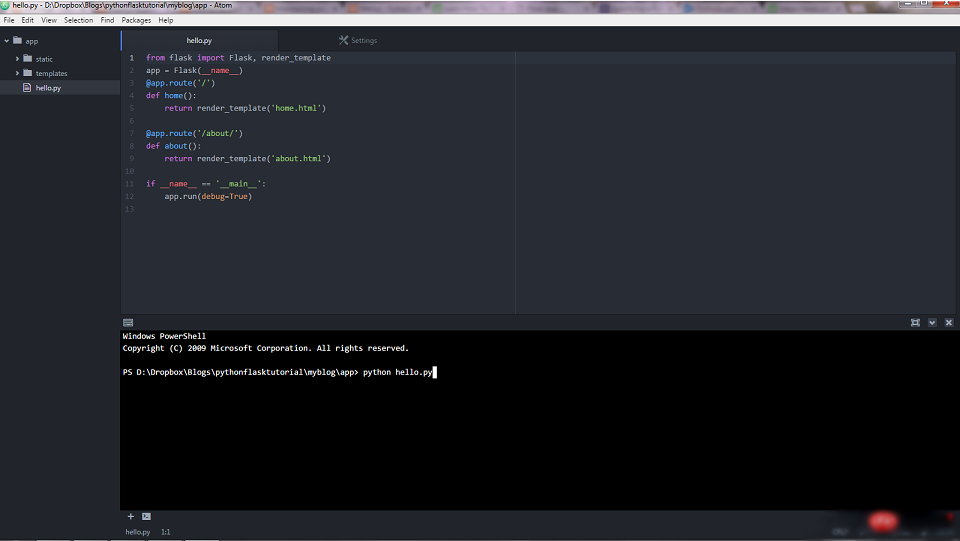
Task: Click the 'def home():' line
Action: [x=171, y=95]
